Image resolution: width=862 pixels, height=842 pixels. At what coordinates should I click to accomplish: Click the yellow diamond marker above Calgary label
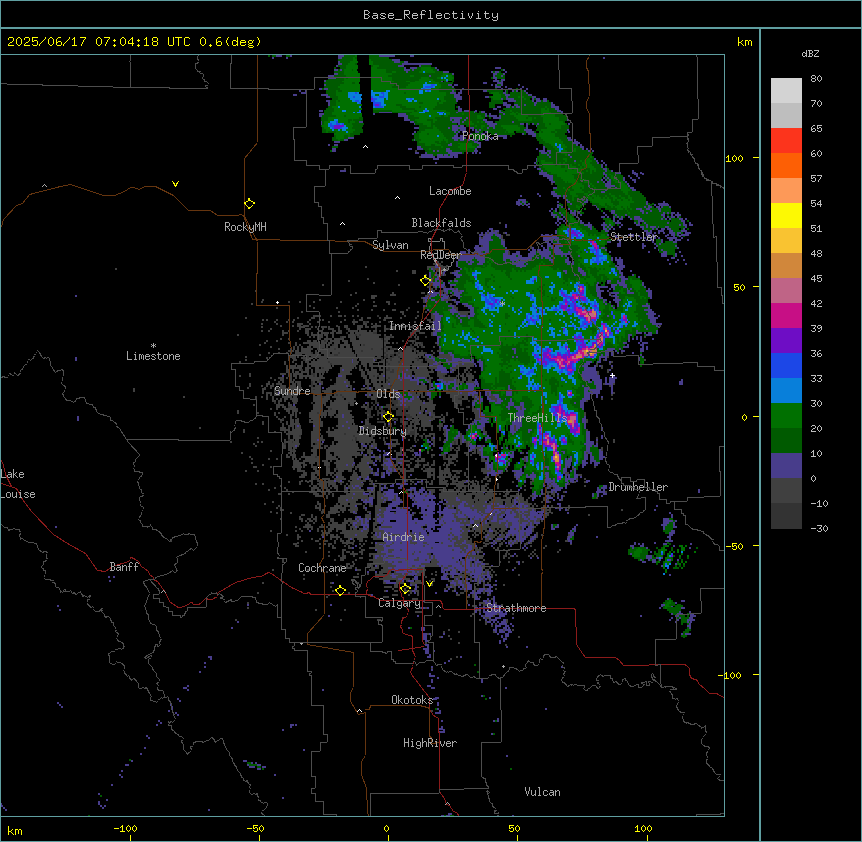coord(405,589)
